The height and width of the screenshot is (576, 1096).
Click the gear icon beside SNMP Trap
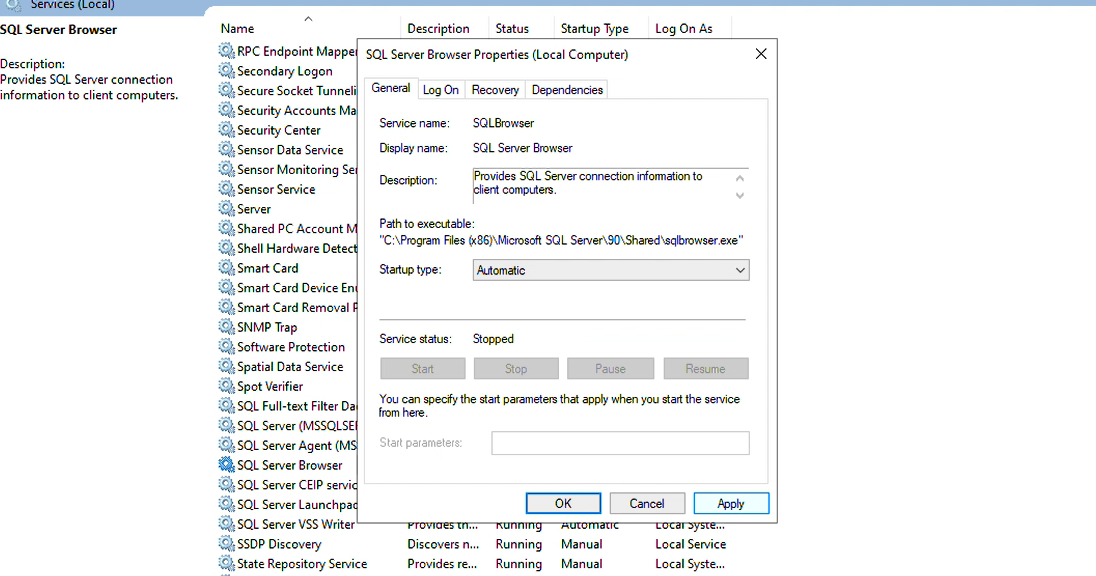[226, 326]
